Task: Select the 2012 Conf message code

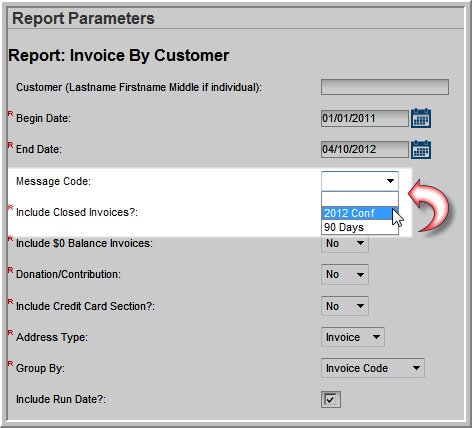Action: 360,213
